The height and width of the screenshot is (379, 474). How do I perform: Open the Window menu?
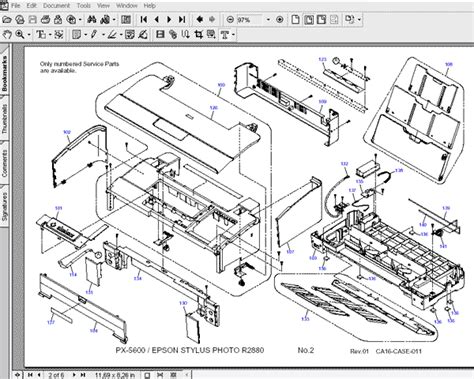pos(127,6)
